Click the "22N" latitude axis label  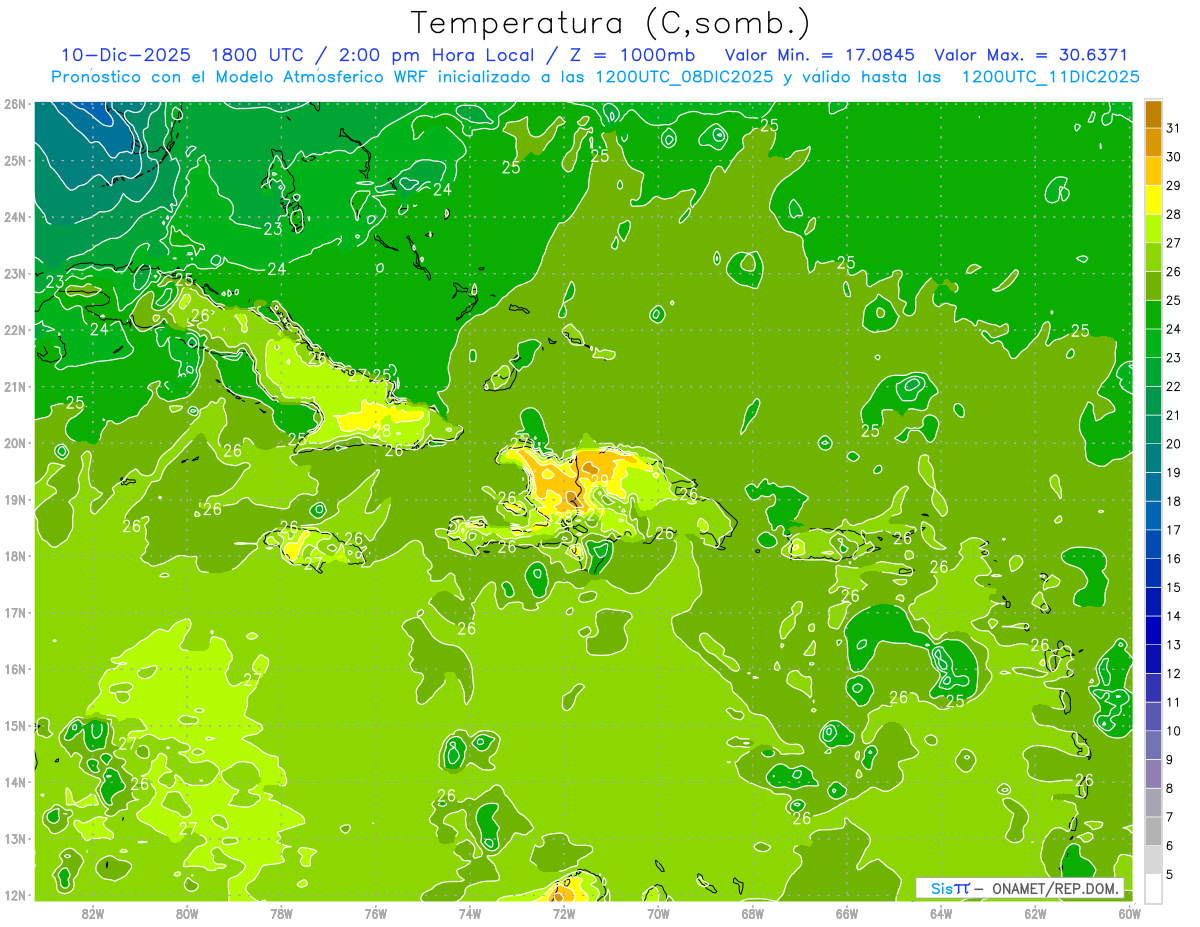coord(15,330)
